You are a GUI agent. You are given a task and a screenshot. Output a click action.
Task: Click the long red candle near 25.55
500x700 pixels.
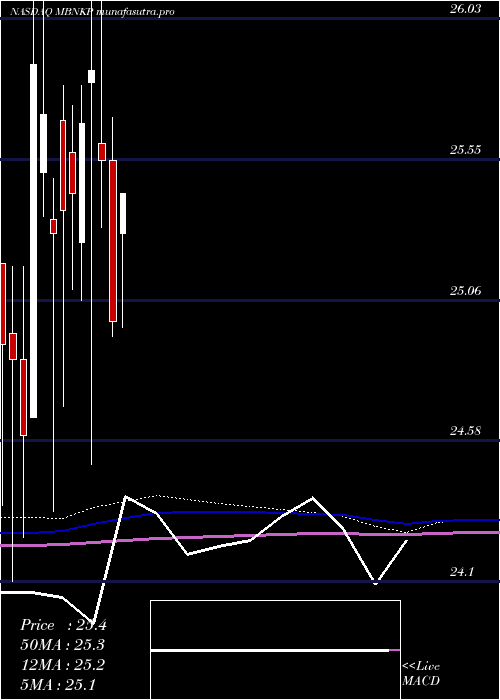coord(113,241)
